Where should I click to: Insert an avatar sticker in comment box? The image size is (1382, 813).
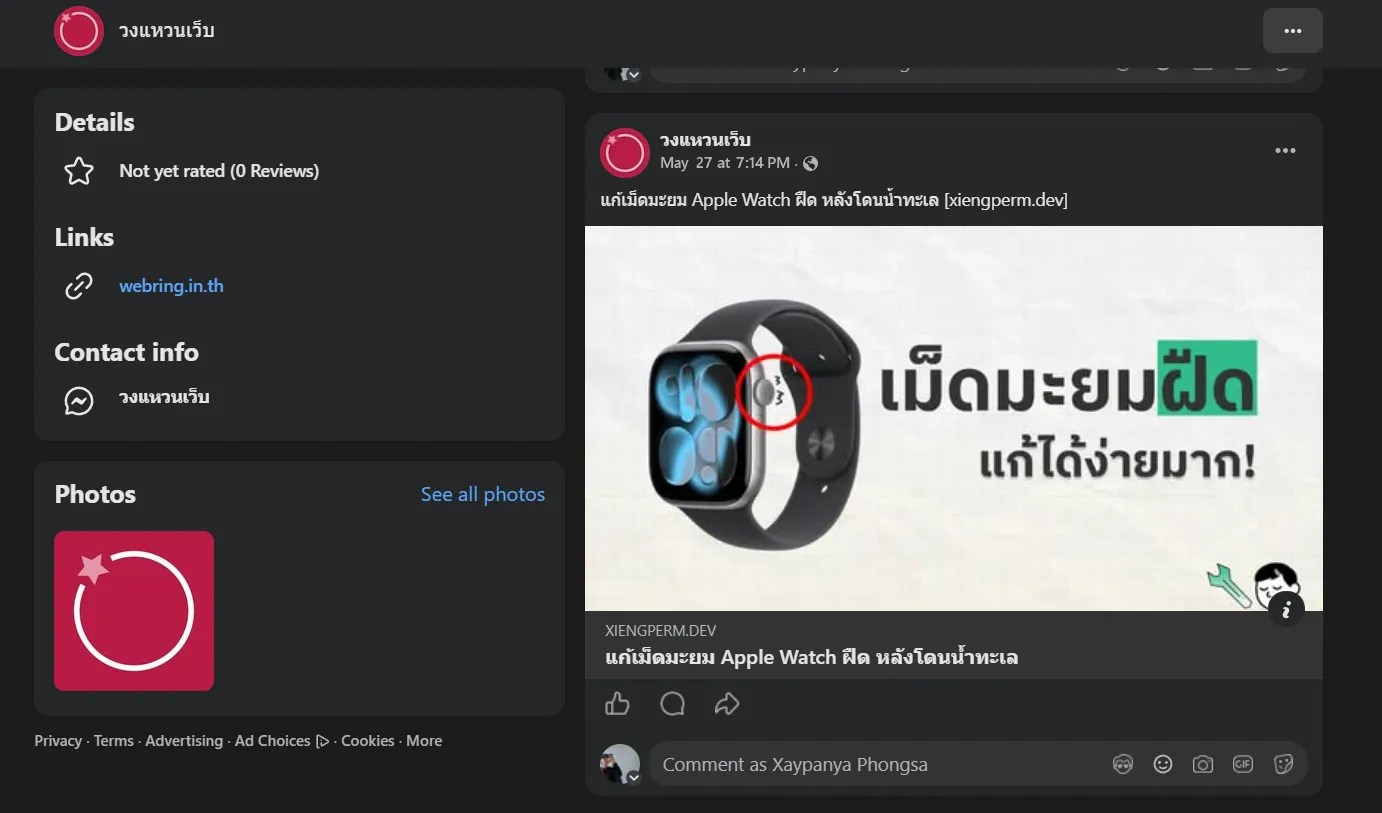click(x=1123, y=765)
